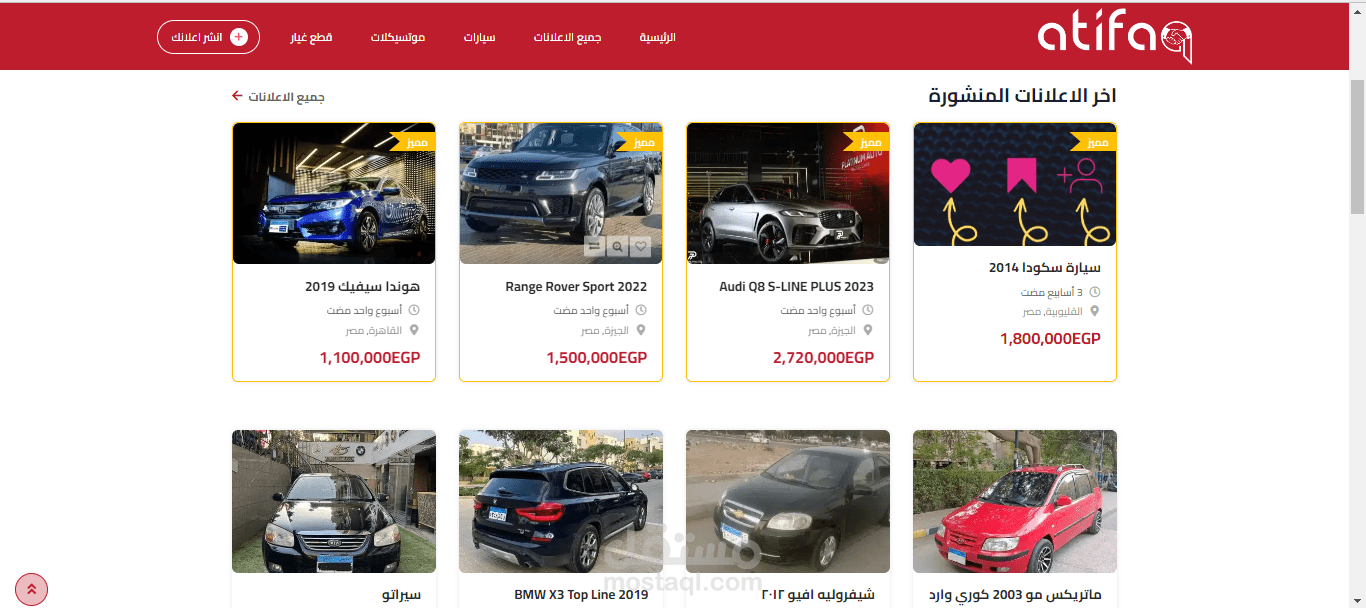Open the هوندا سيفيك 2019 listing title
This screenshot has width=1366, height=608.
pos(363,287)
